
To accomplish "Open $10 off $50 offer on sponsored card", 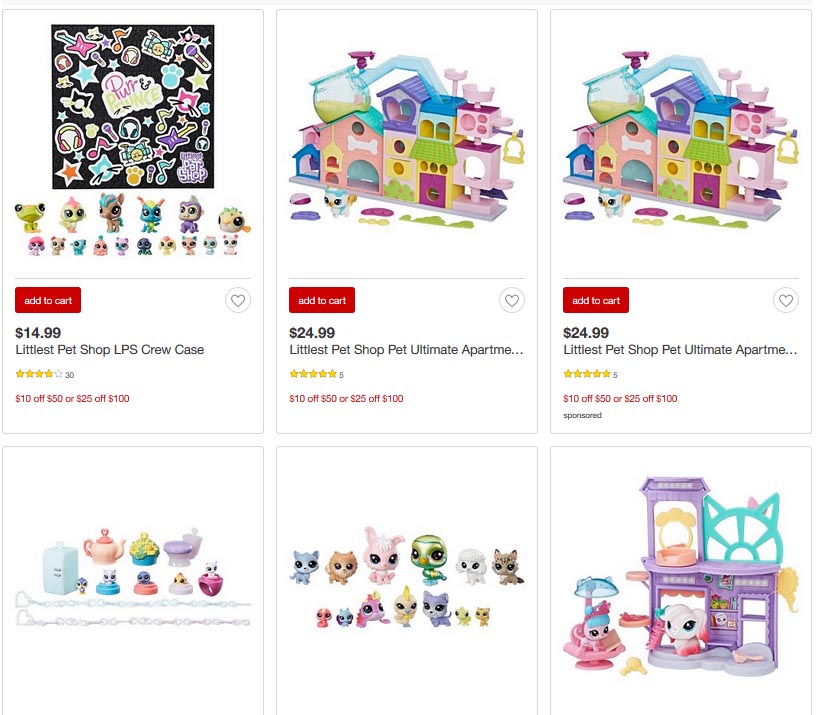I will pos(620,398).
